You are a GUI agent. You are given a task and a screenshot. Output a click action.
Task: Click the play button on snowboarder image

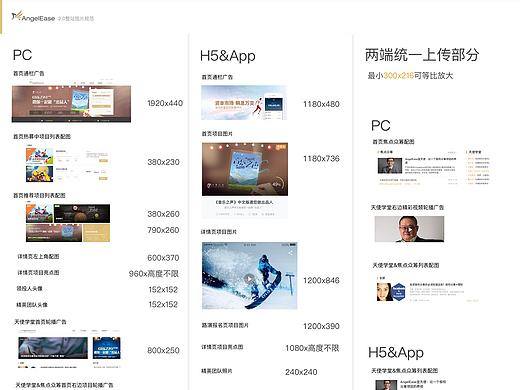tap(249, 279)
